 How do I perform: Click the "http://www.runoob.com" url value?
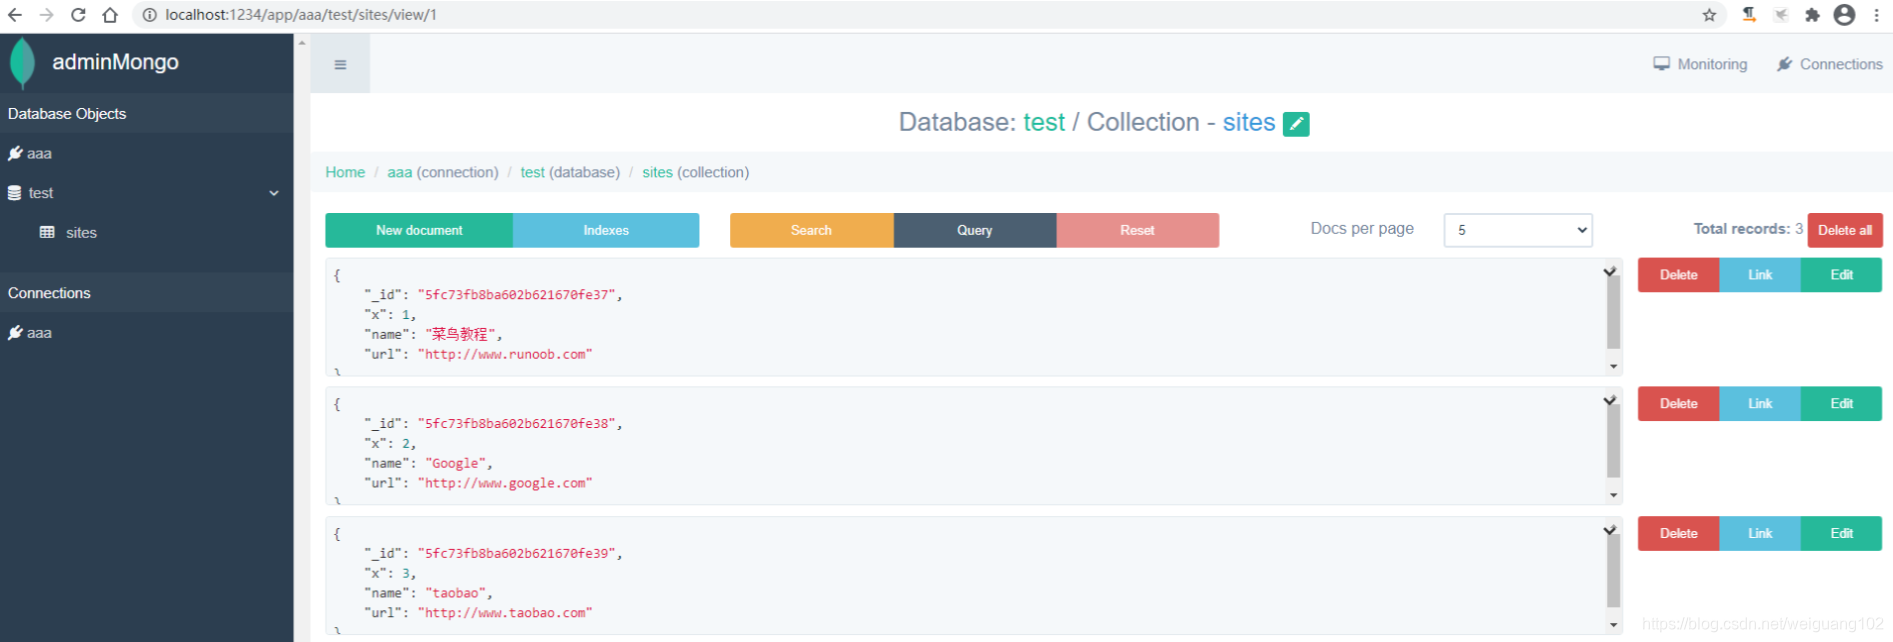tap(505, 354)
